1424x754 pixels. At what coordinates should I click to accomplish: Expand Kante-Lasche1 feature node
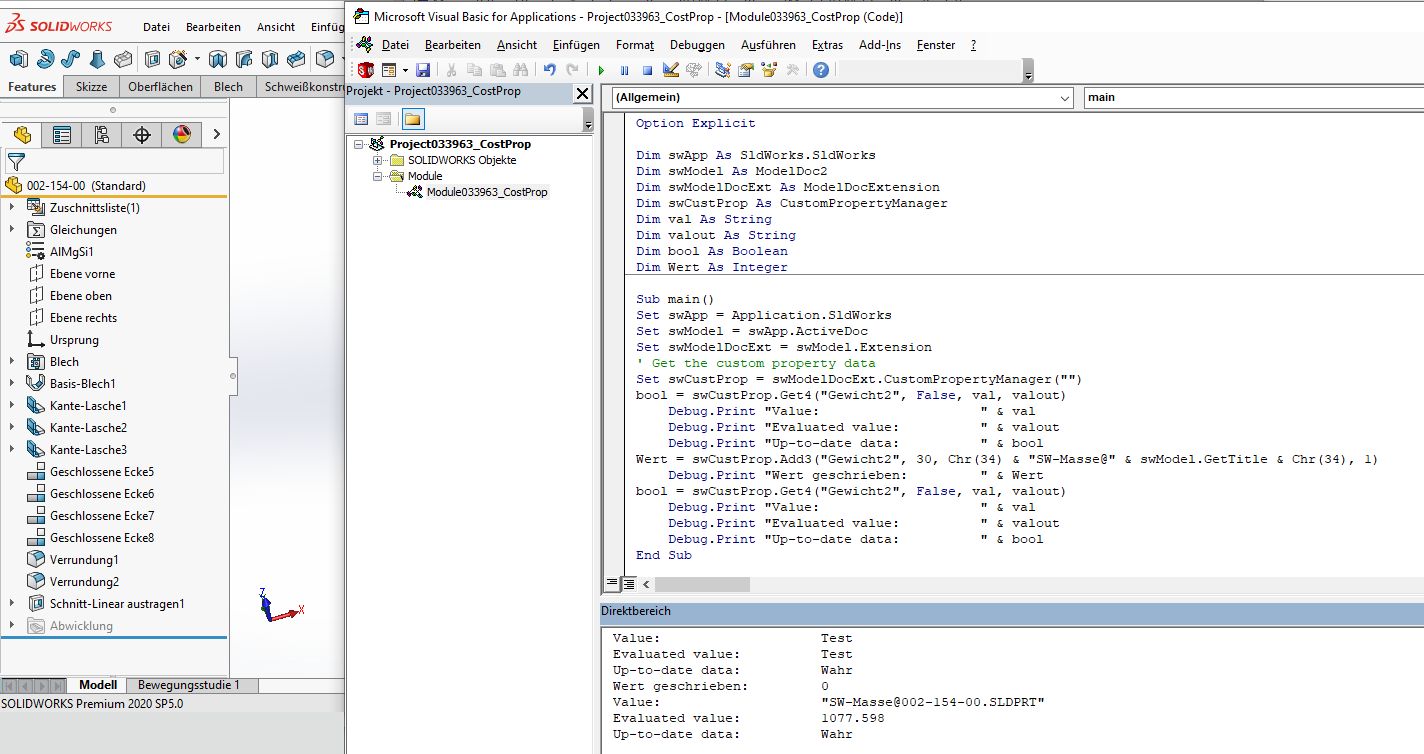point(11,405)
